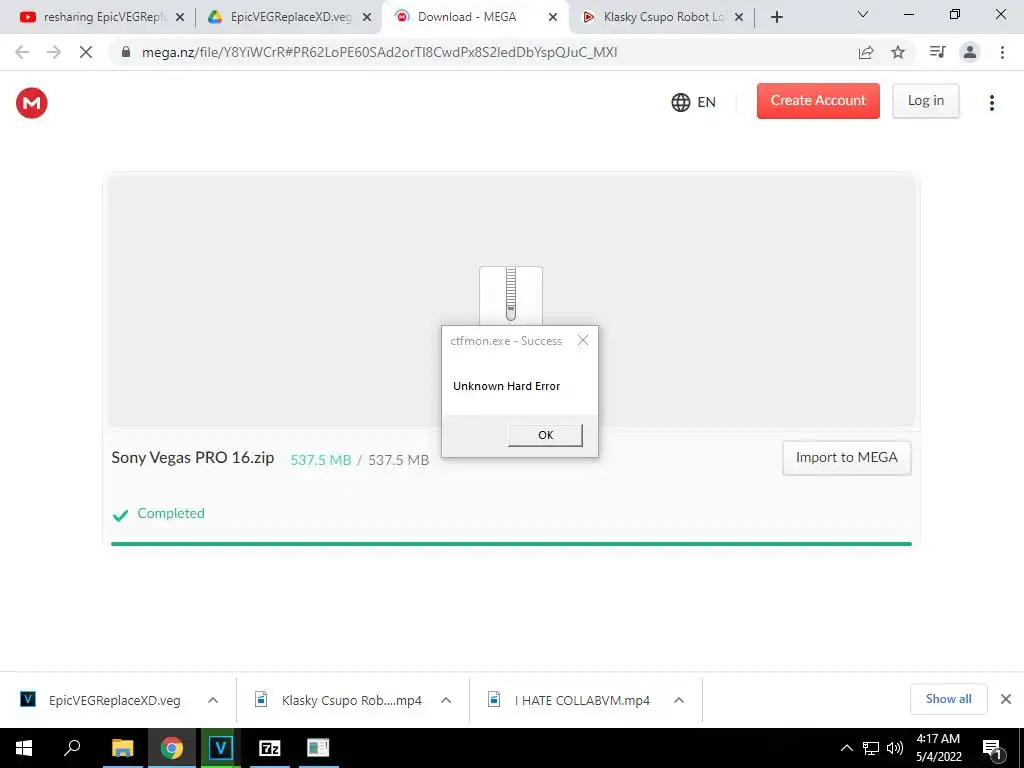Click the zip file icon preview
Image resolution: width=1024 pixels, height=768 pixels.
[x=511, y=295]
